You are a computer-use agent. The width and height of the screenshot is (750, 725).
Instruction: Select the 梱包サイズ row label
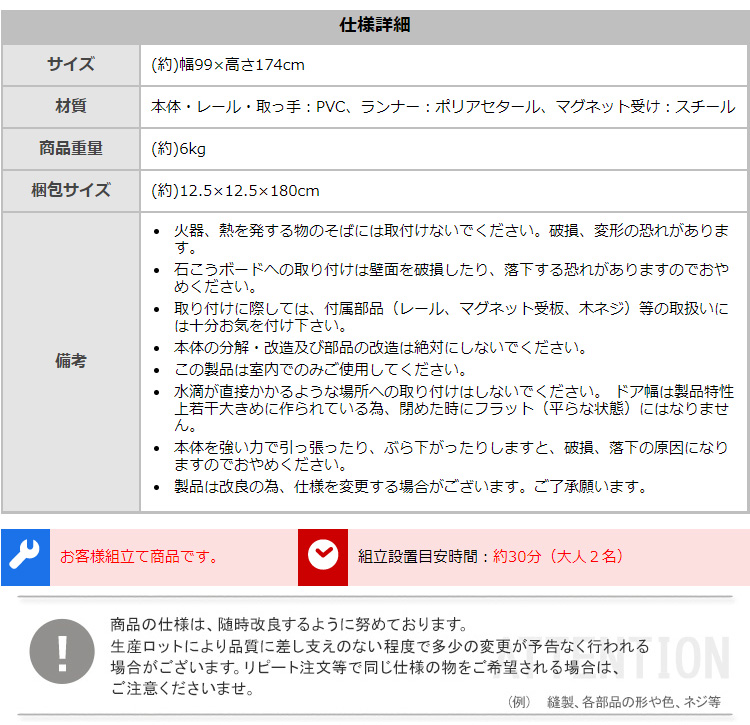click(x=71, y=191)
